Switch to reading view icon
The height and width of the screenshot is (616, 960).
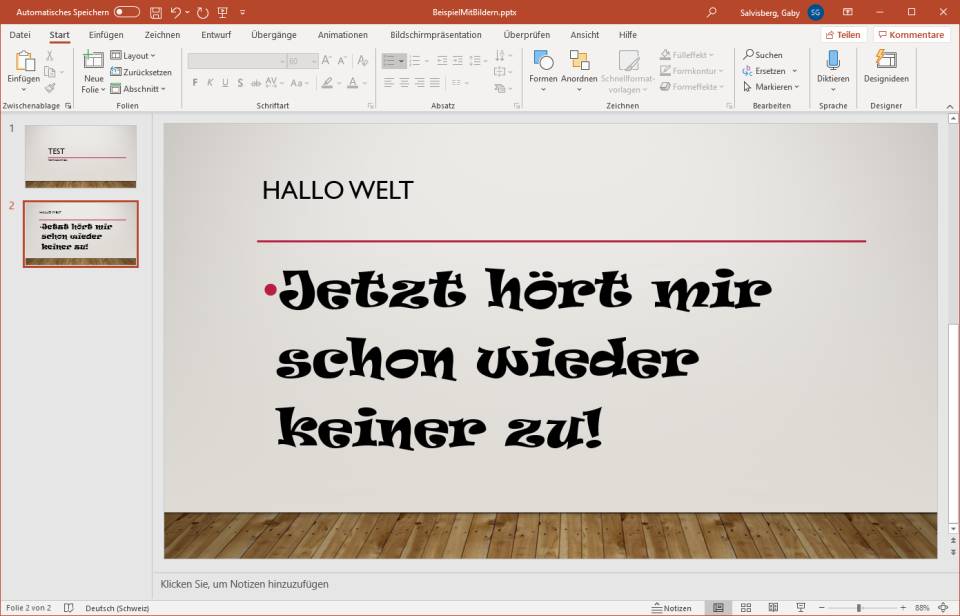pos(773,608)
